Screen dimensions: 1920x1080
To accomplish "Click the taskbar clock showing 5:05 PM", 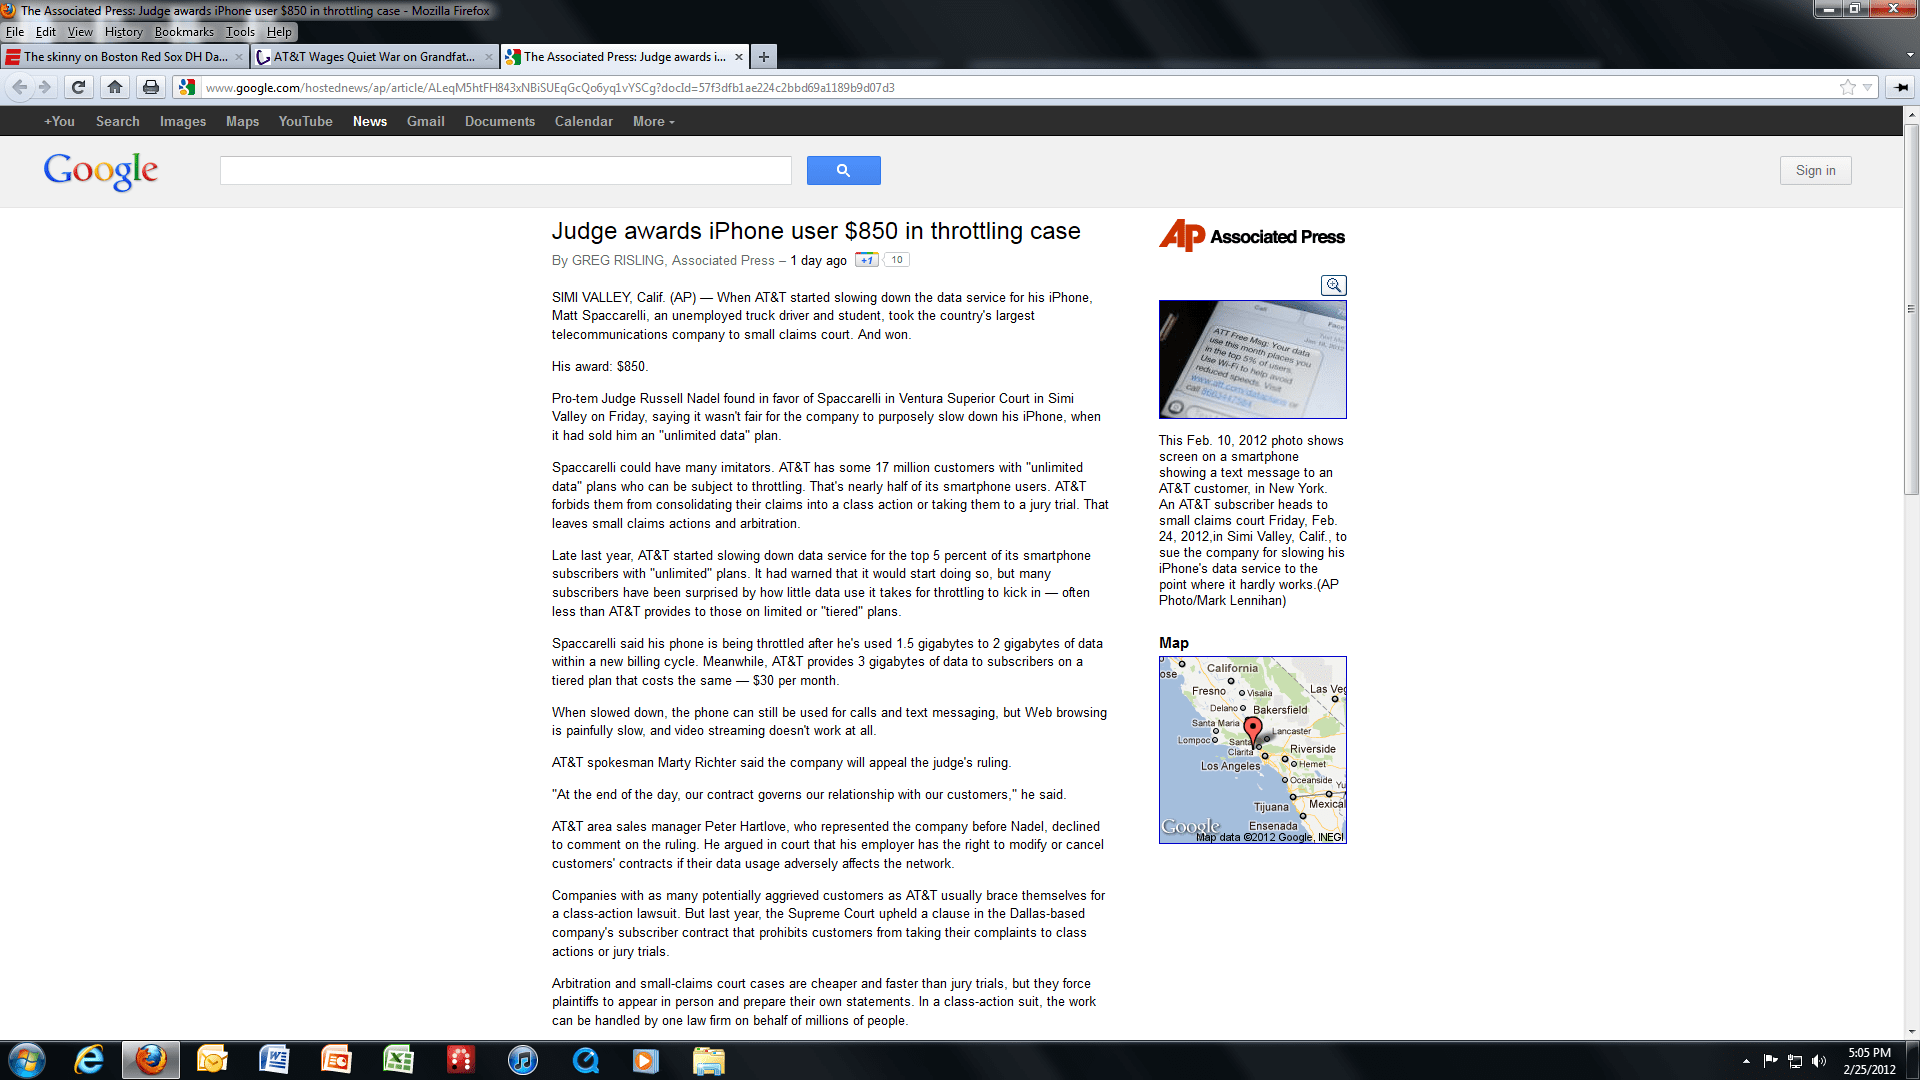I will pos(1869,1061).
